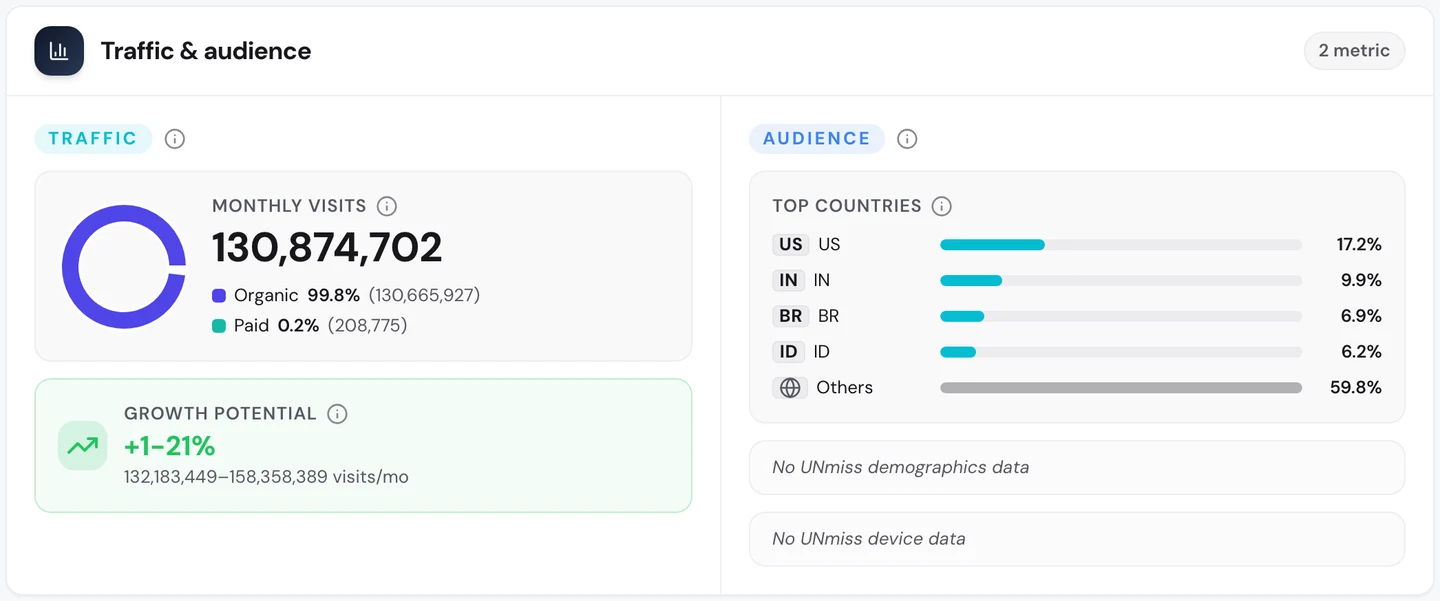Click the 2 metric badge

coord(1354,51)
